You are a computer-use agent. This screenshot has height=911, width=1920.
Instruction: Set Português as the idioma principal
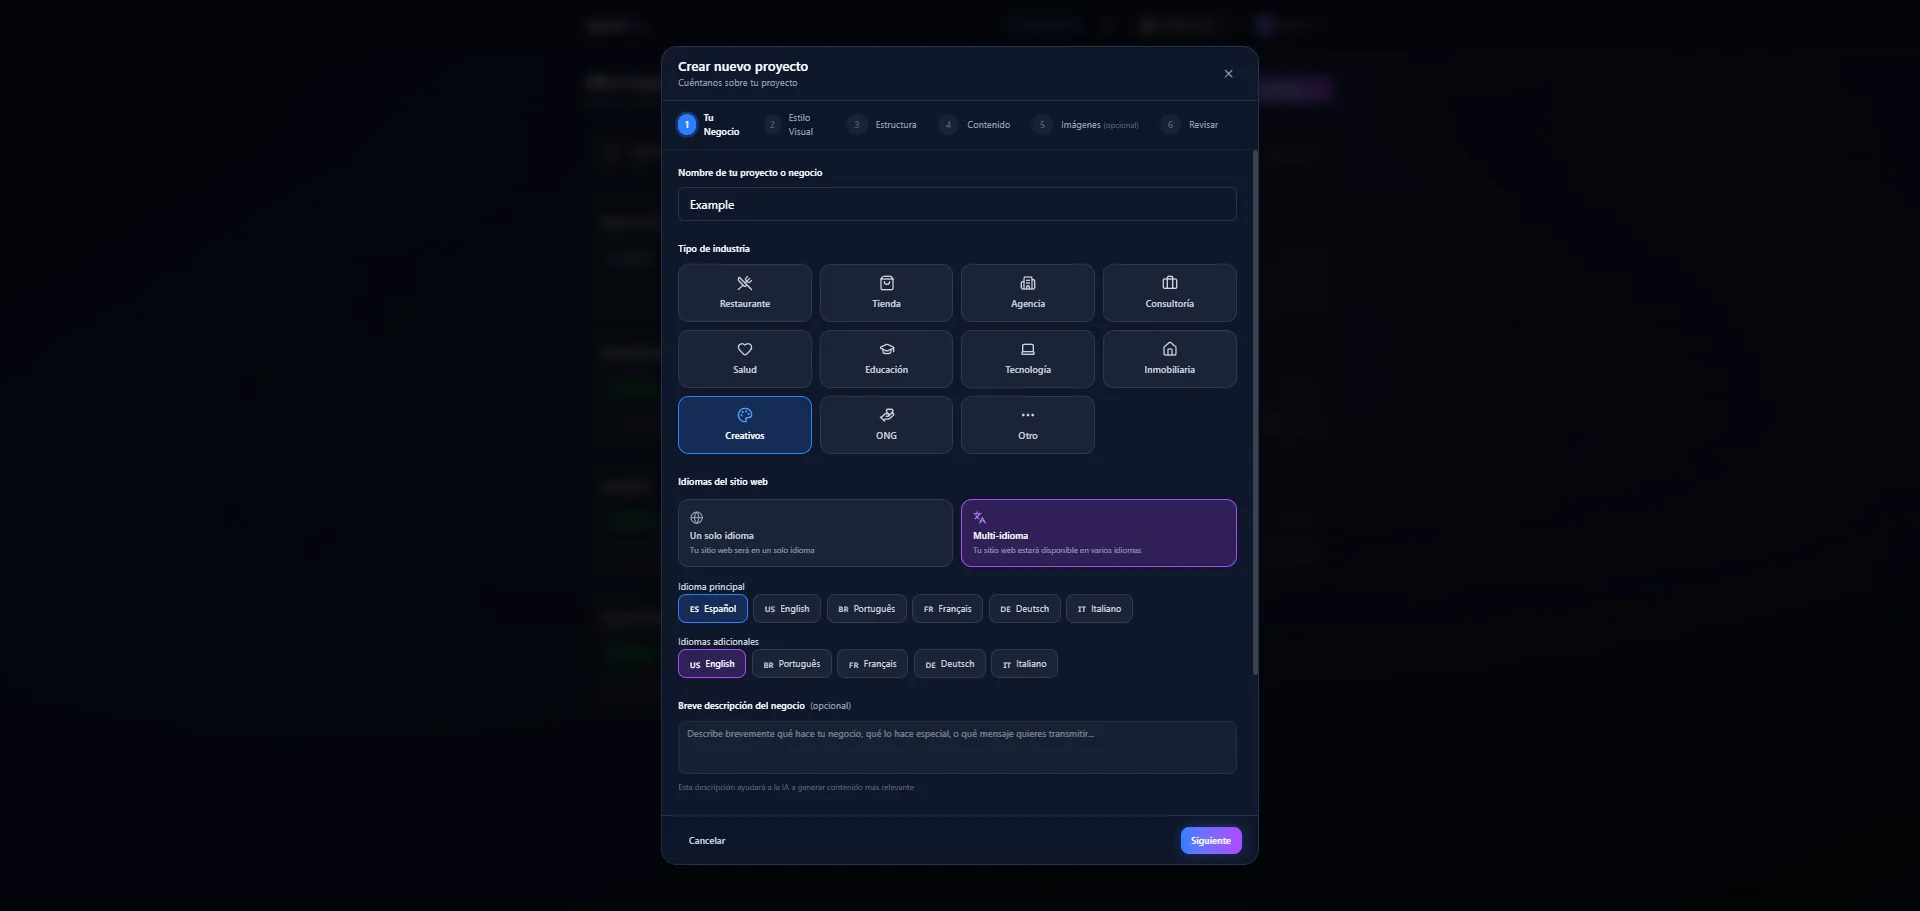(x=866, y=609)
